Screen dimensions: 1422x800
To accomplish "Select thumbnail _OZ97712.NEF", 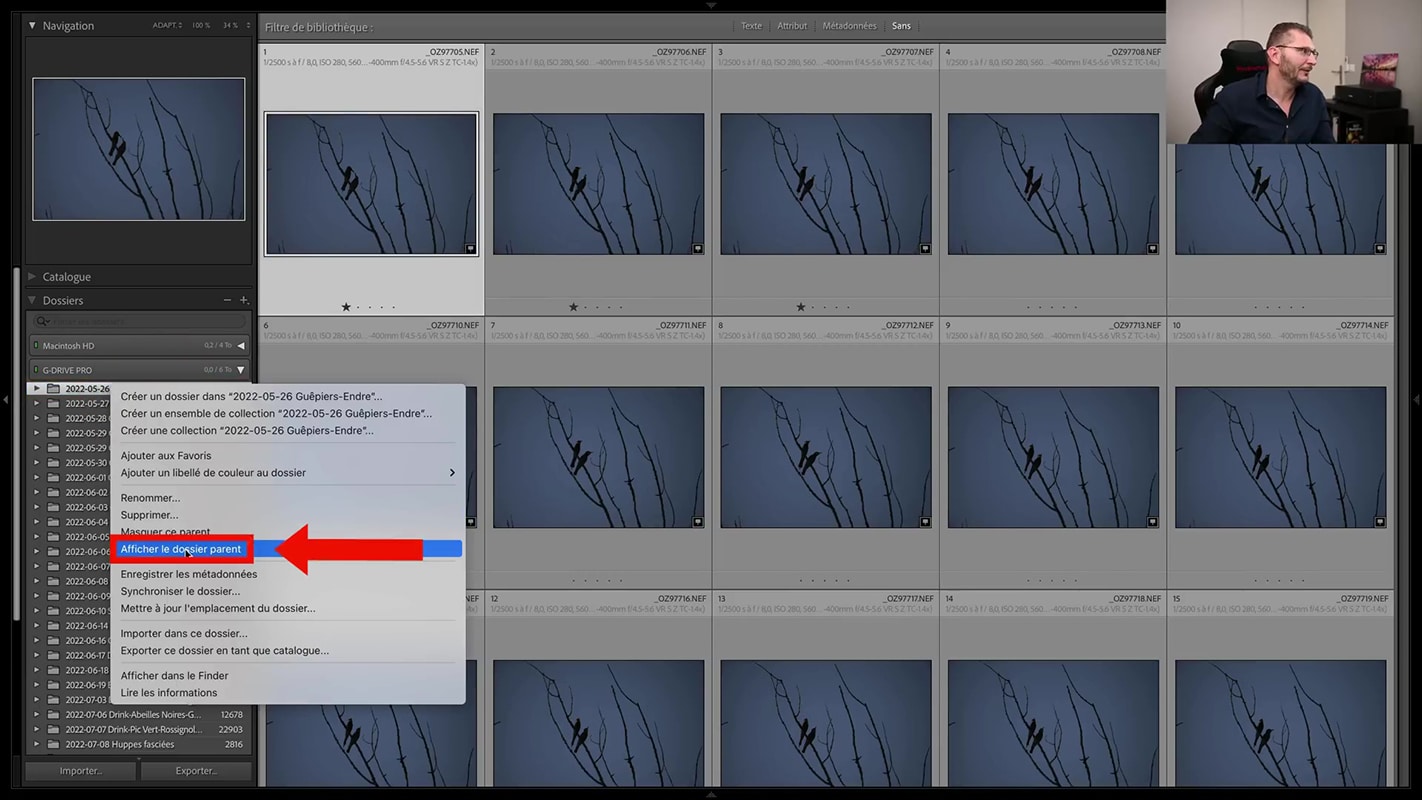I will coord(826,457).
